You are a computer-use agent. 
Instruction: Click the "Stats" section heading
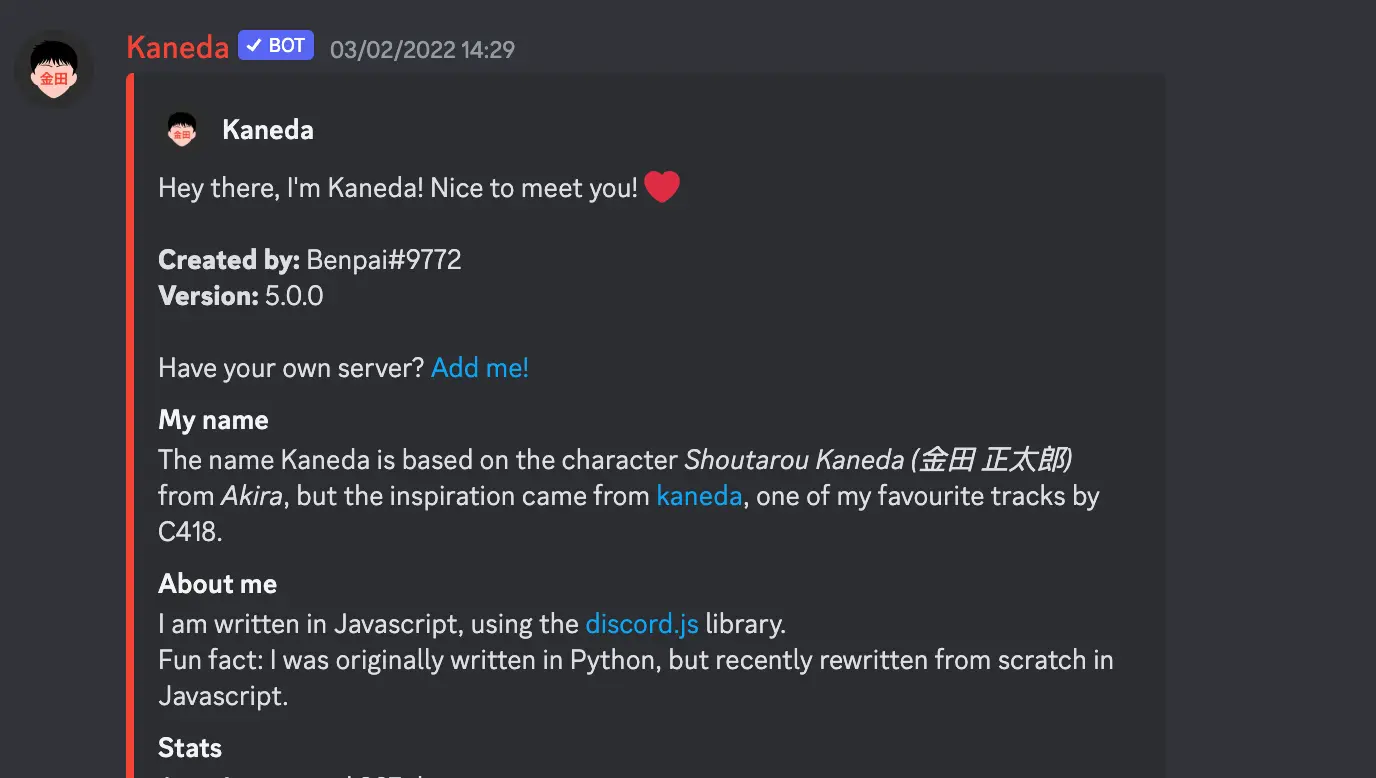pyautogui.click(x=190, y=748)
